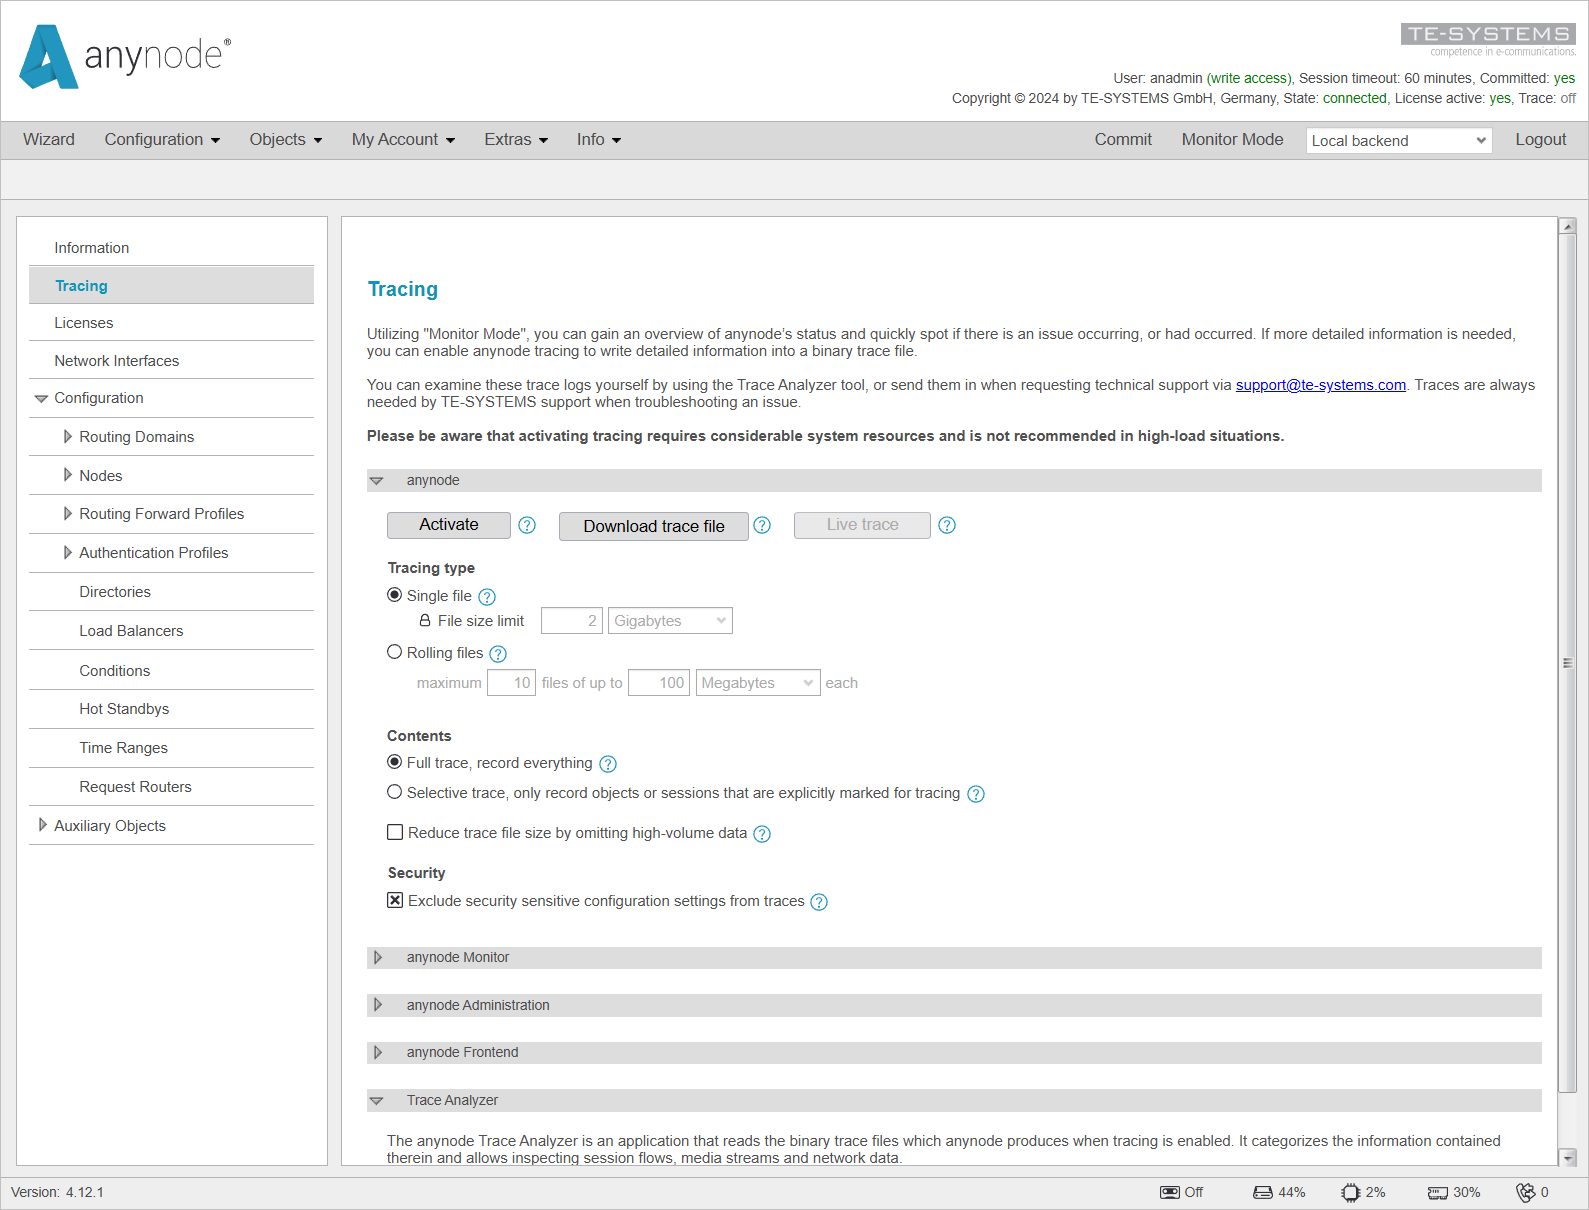
Task: Select Full trace, record everything
Action: click(395, 762)
